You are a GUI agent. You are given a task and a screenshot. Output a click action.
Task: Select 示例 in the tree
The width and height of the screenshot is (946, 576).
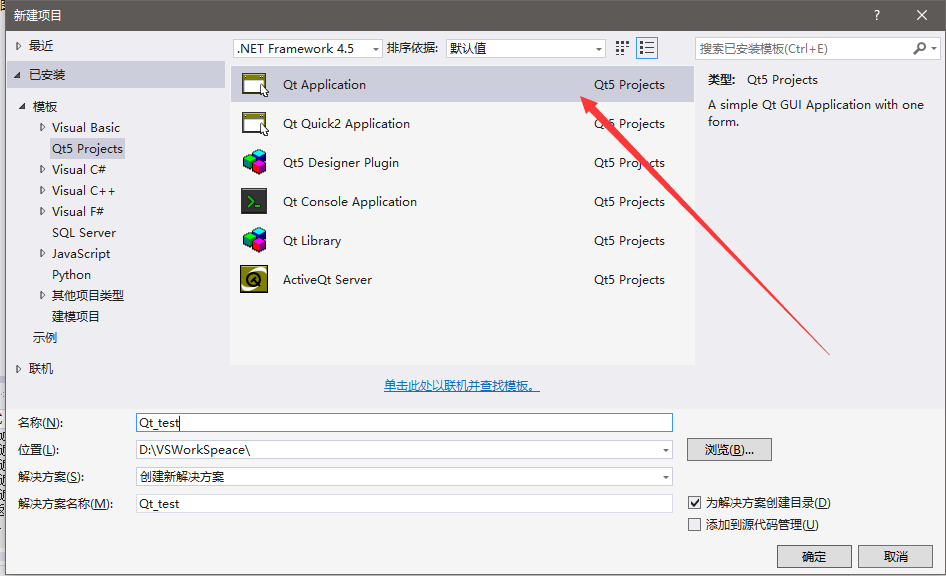(45, 338)
